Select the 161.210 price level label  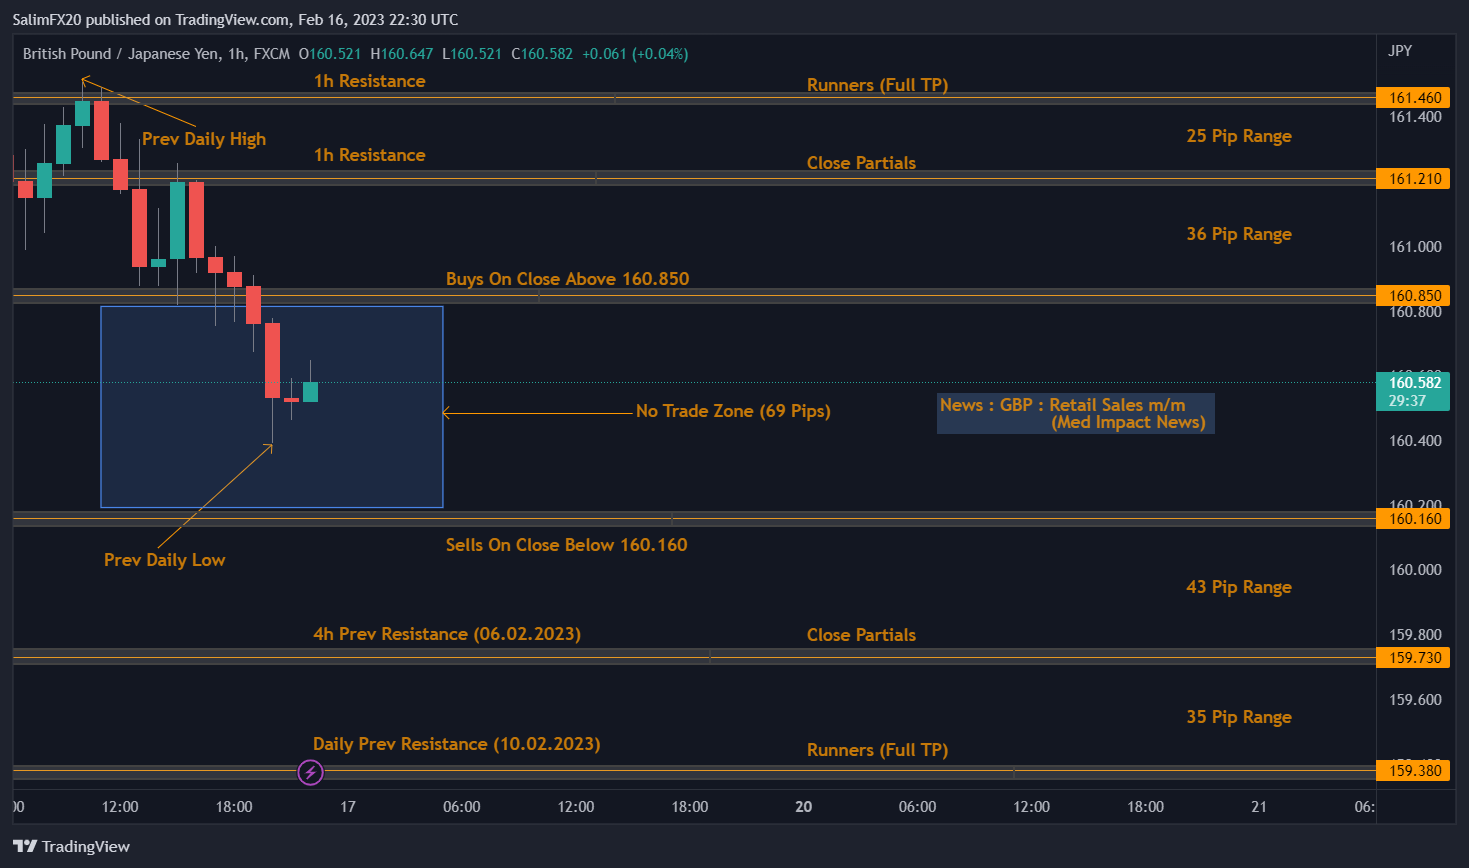tap(1414, 179)
